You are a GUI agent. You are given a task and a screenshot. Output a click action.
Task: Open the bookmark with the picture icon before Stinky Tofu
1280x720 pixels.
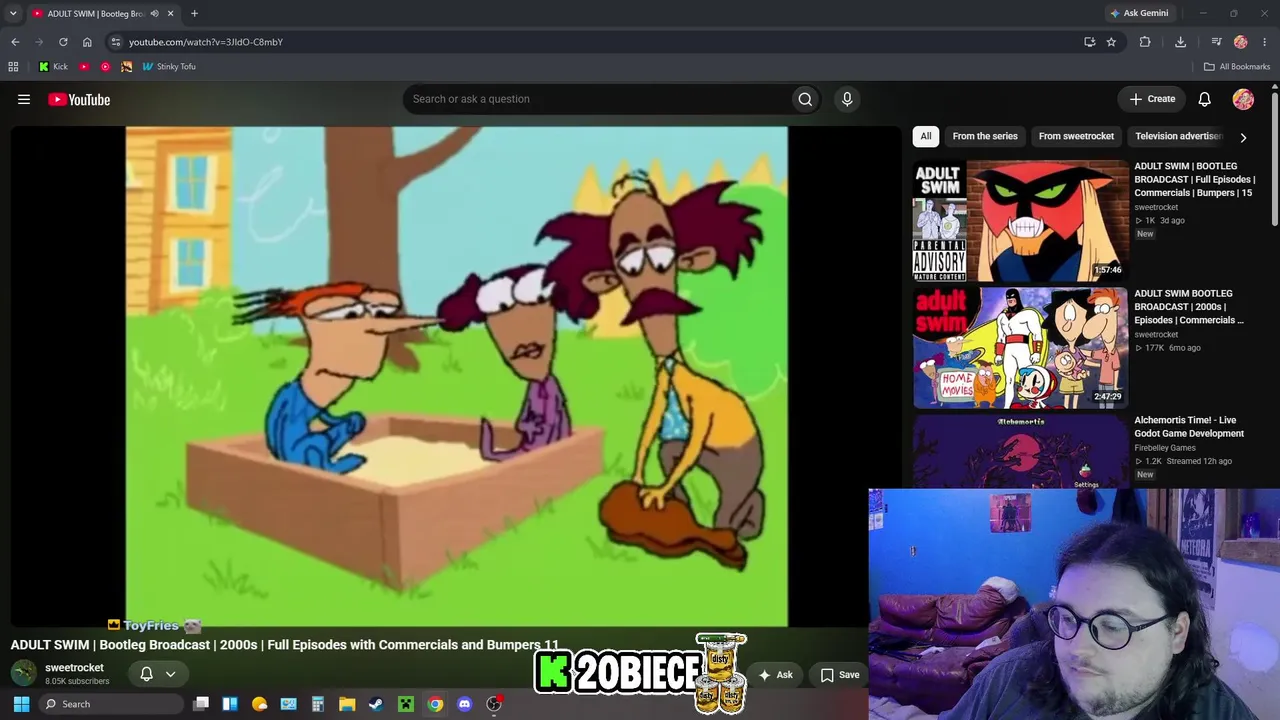(x=126, y=67)
